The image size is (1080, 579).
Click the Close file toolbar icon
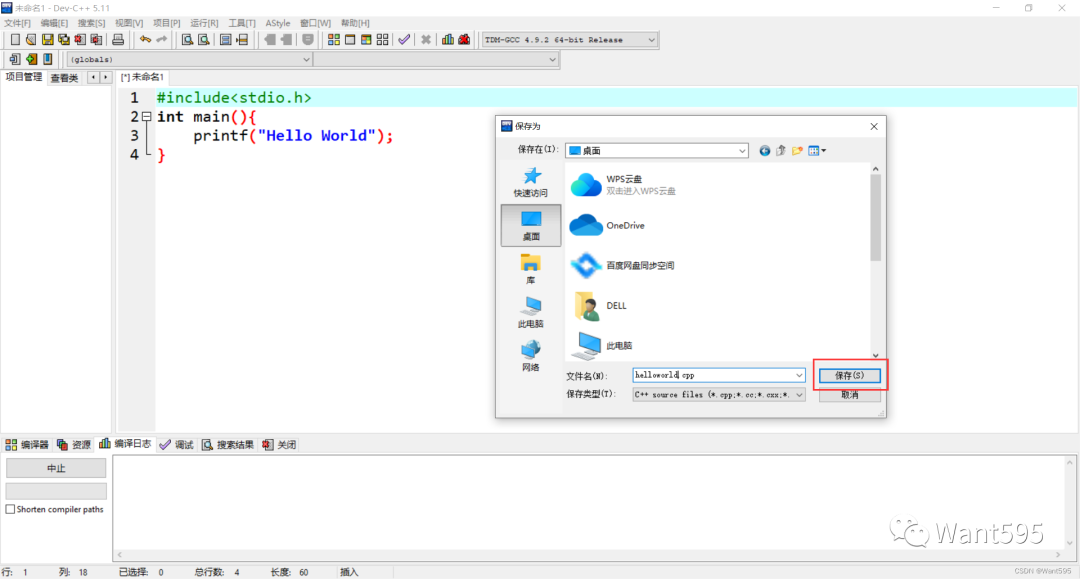pyautogui.click(x=81, y=40)
